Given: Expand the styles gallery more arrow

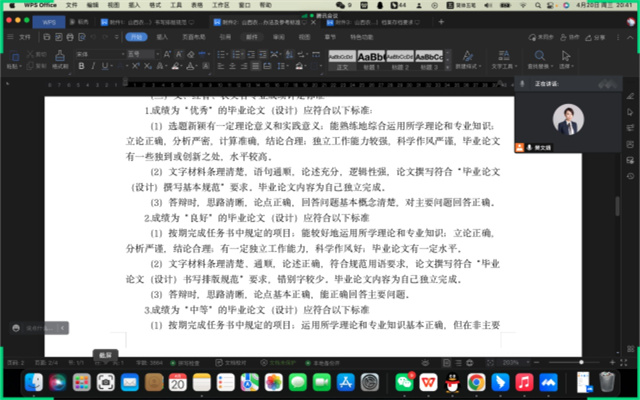Looking at the screenshot, I should tap(448, 67).
